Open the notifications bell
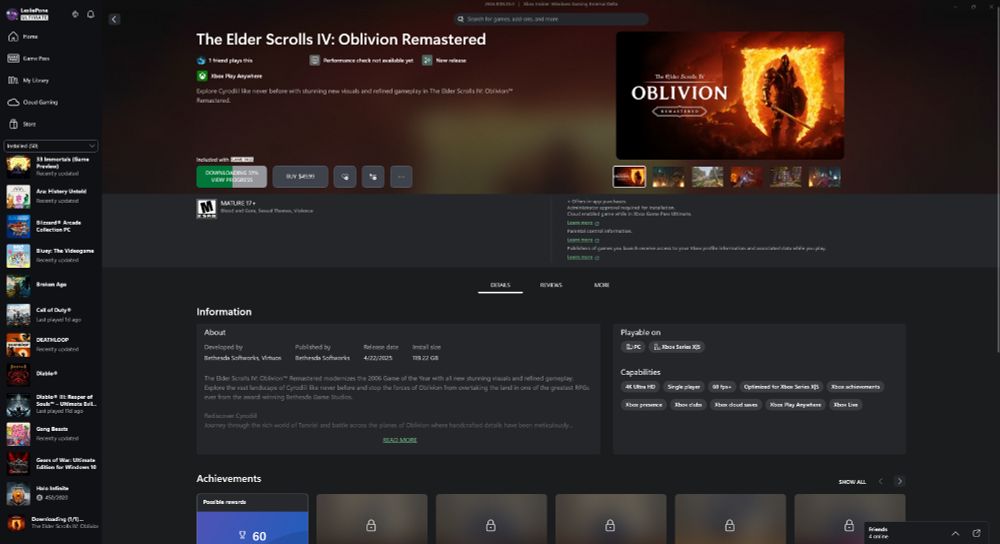This screenshot has height=544, width=1000. [91, 14]
